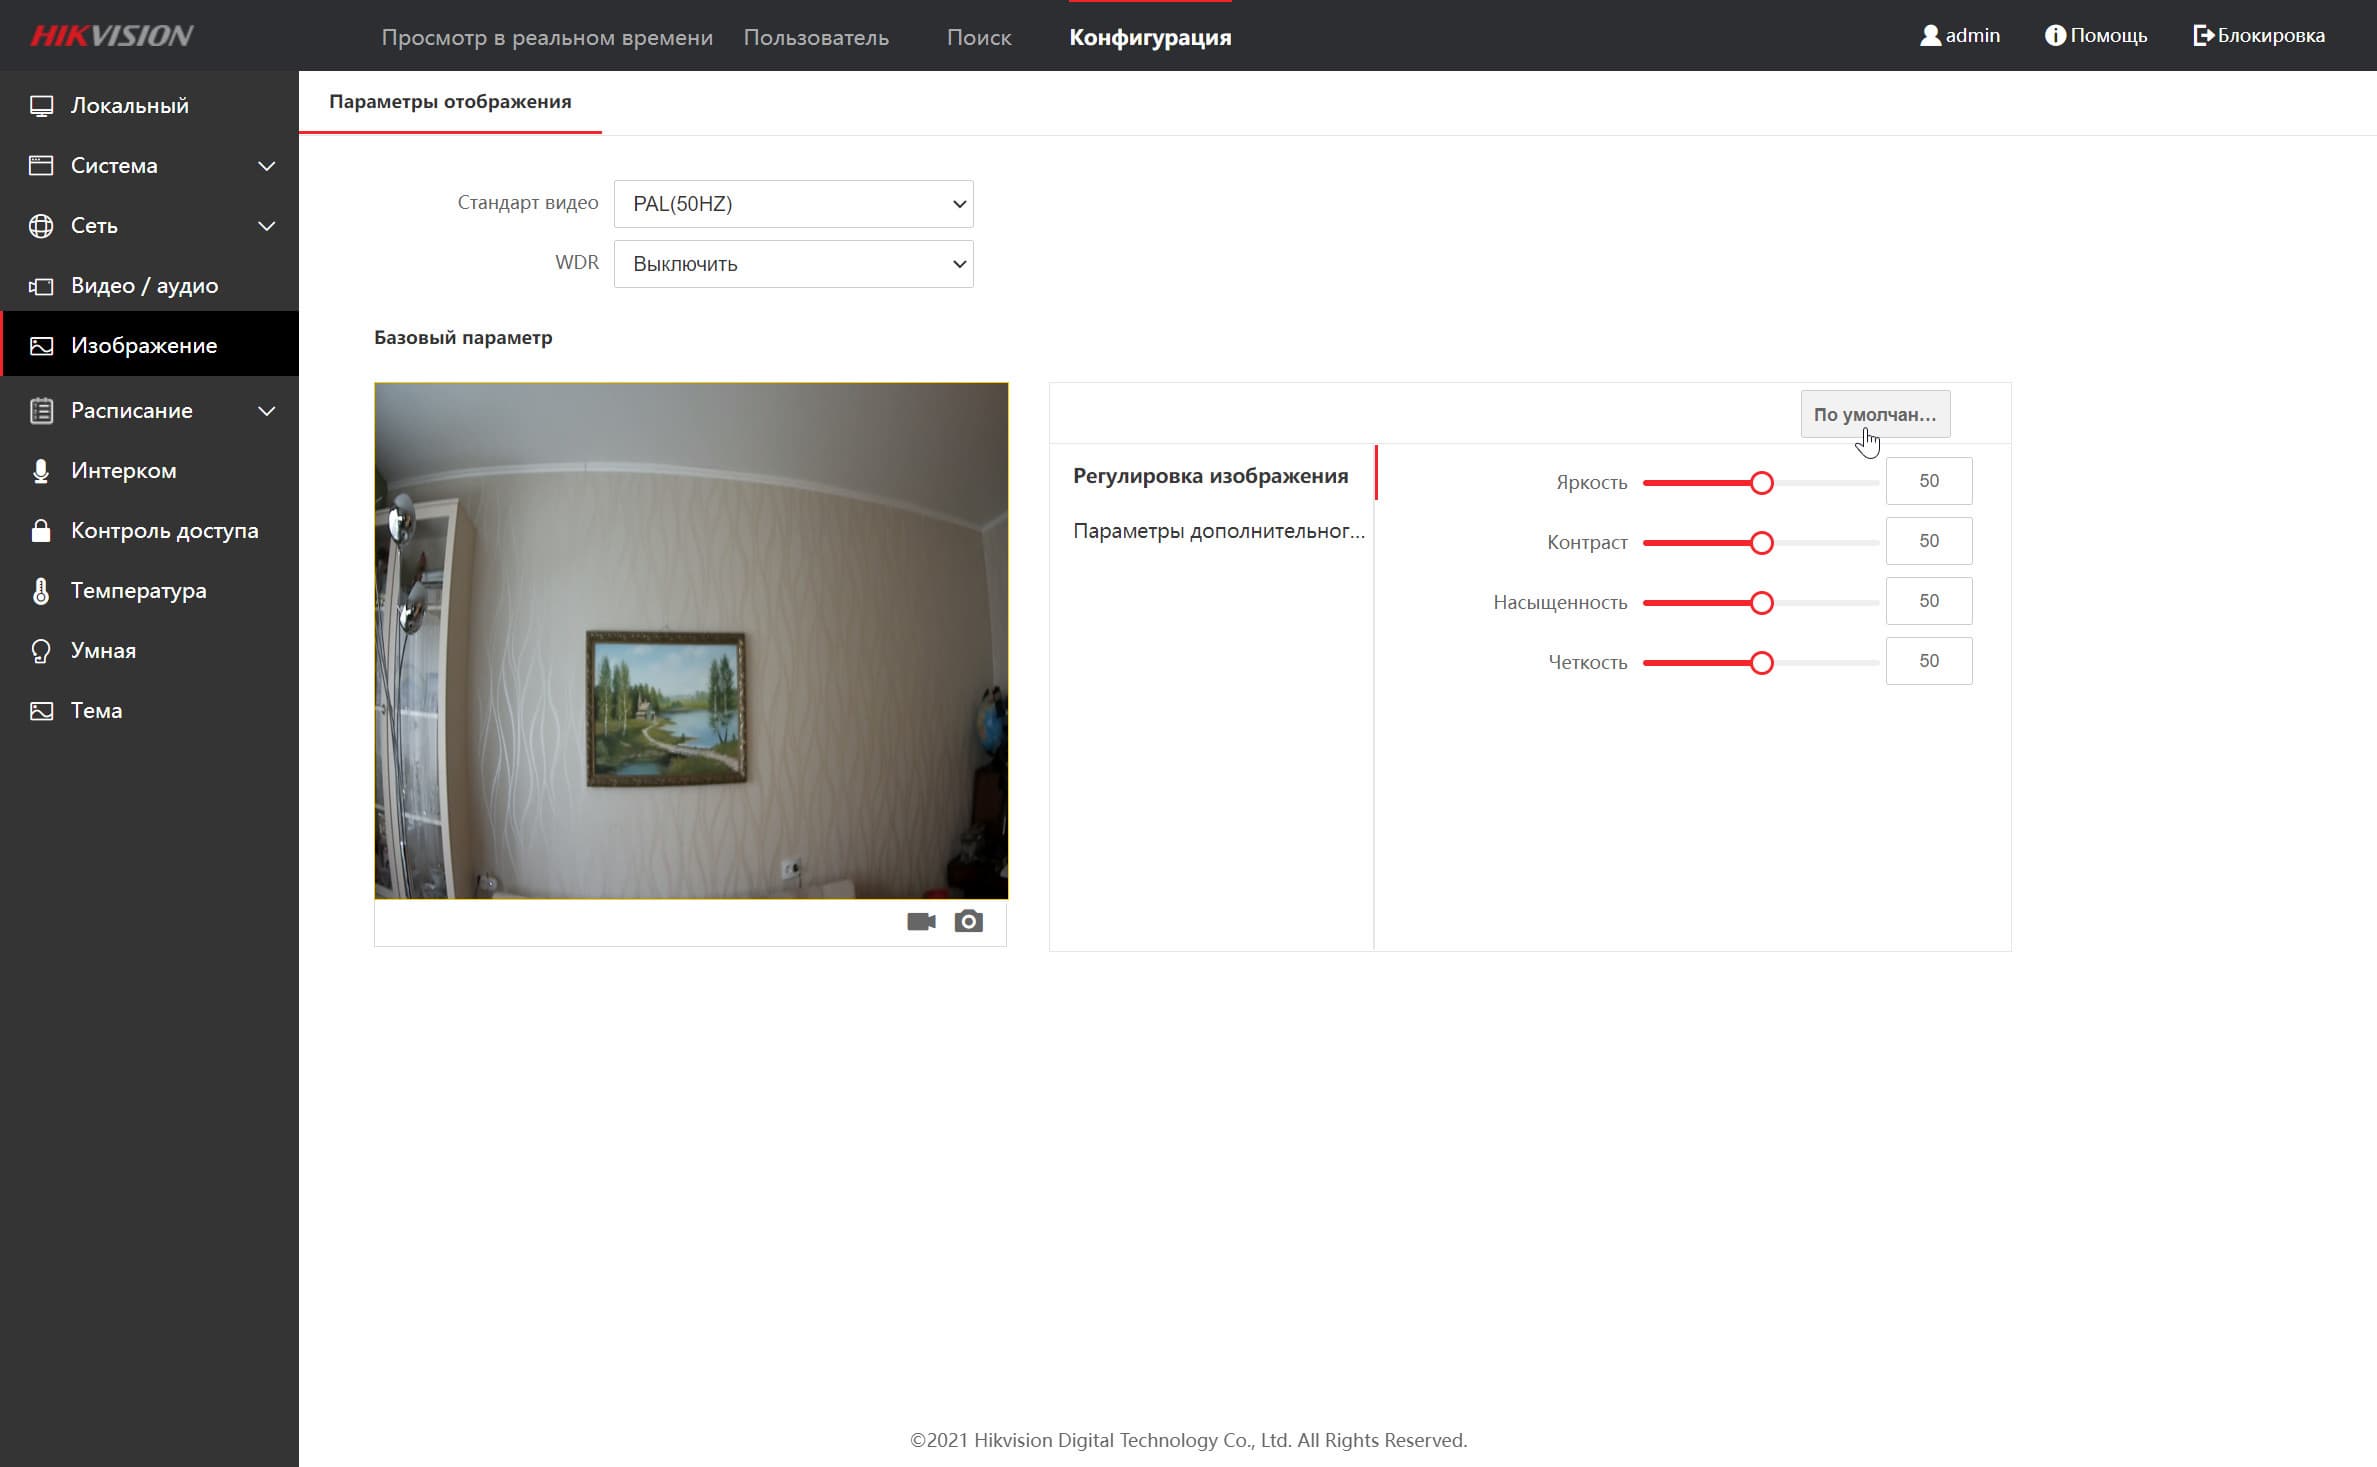Expand the Сеть sidebar menu
The height and width of the screenshot is (1467, 2377).
tap(266, 226)
